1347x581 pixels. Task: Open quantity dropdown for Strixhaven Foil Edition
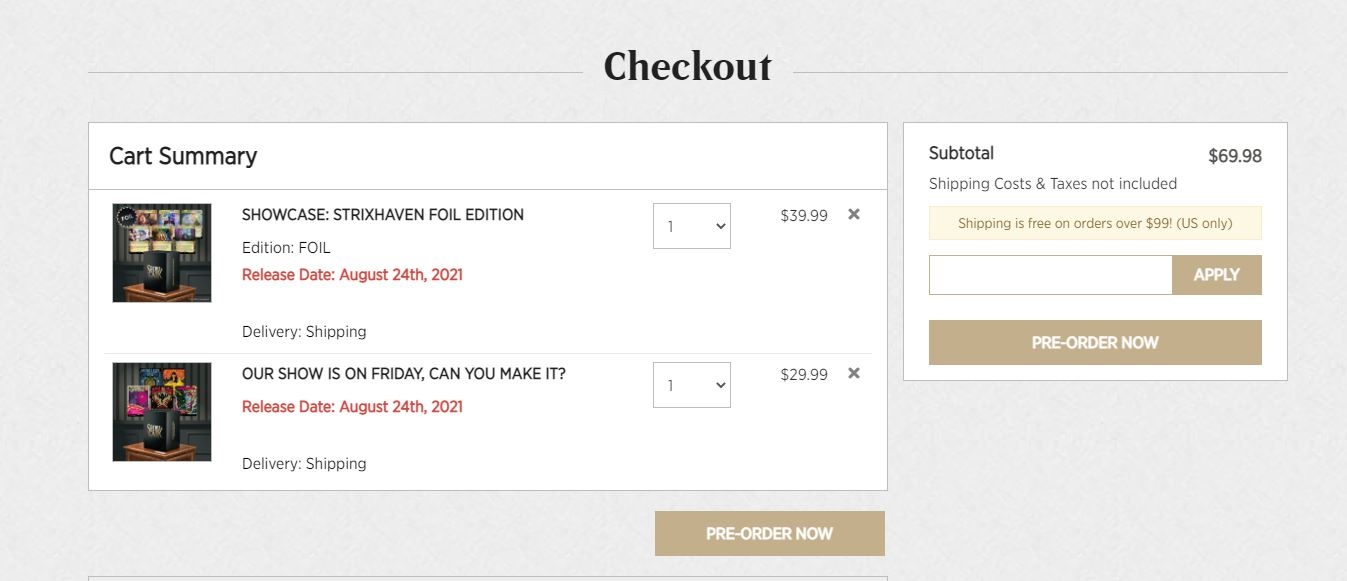click(x=692, y=226)
